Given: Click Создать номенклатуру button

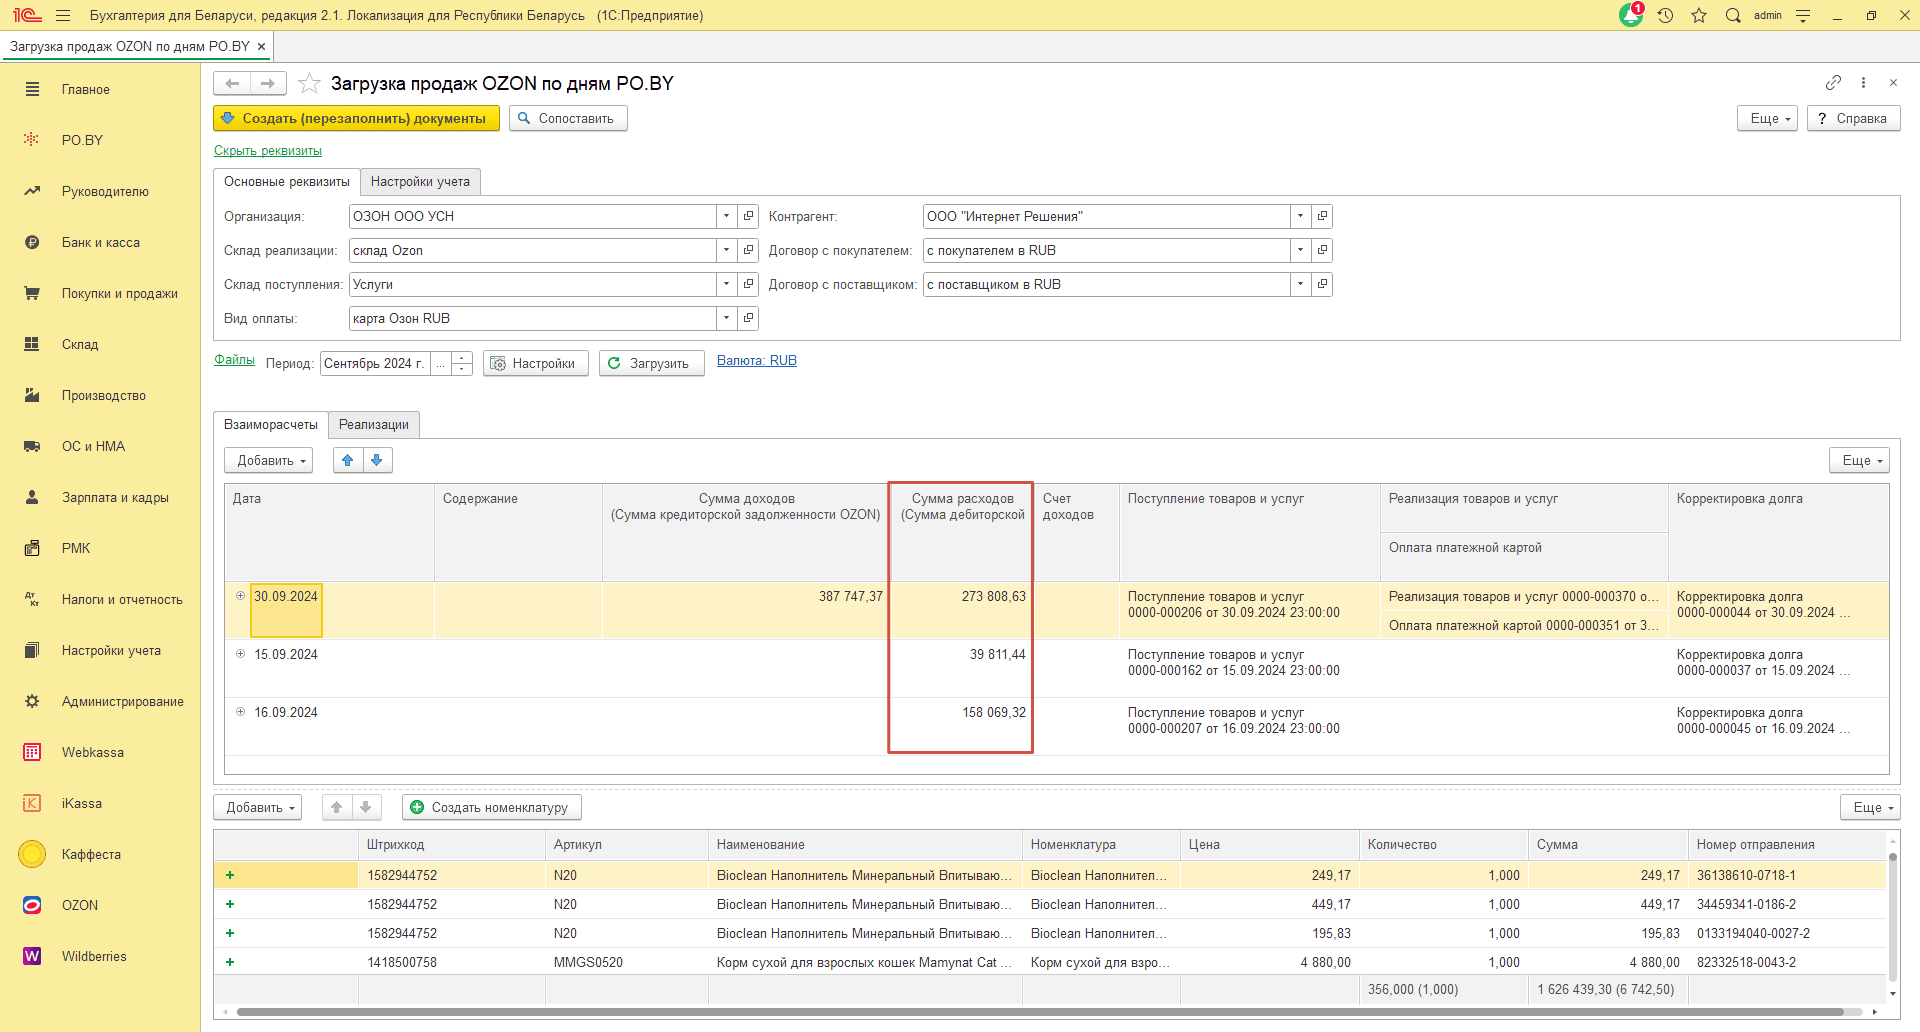Looking at the screenshot, I should pos(492,807).
